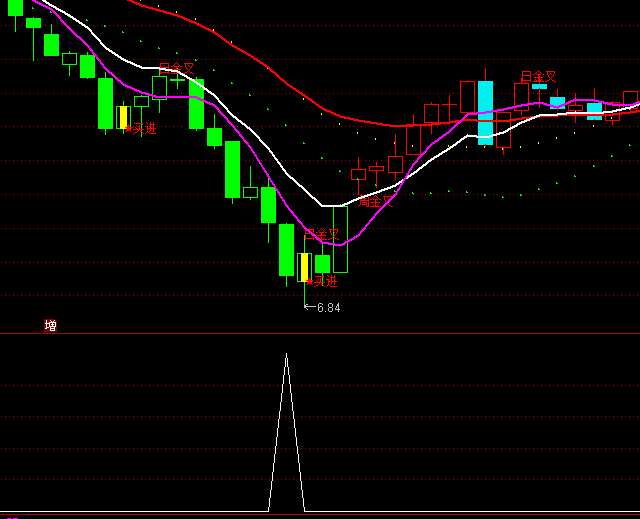Click the 增 indicator label
Viewport: 640px width, 519px height.
click(x=50, y=326)
